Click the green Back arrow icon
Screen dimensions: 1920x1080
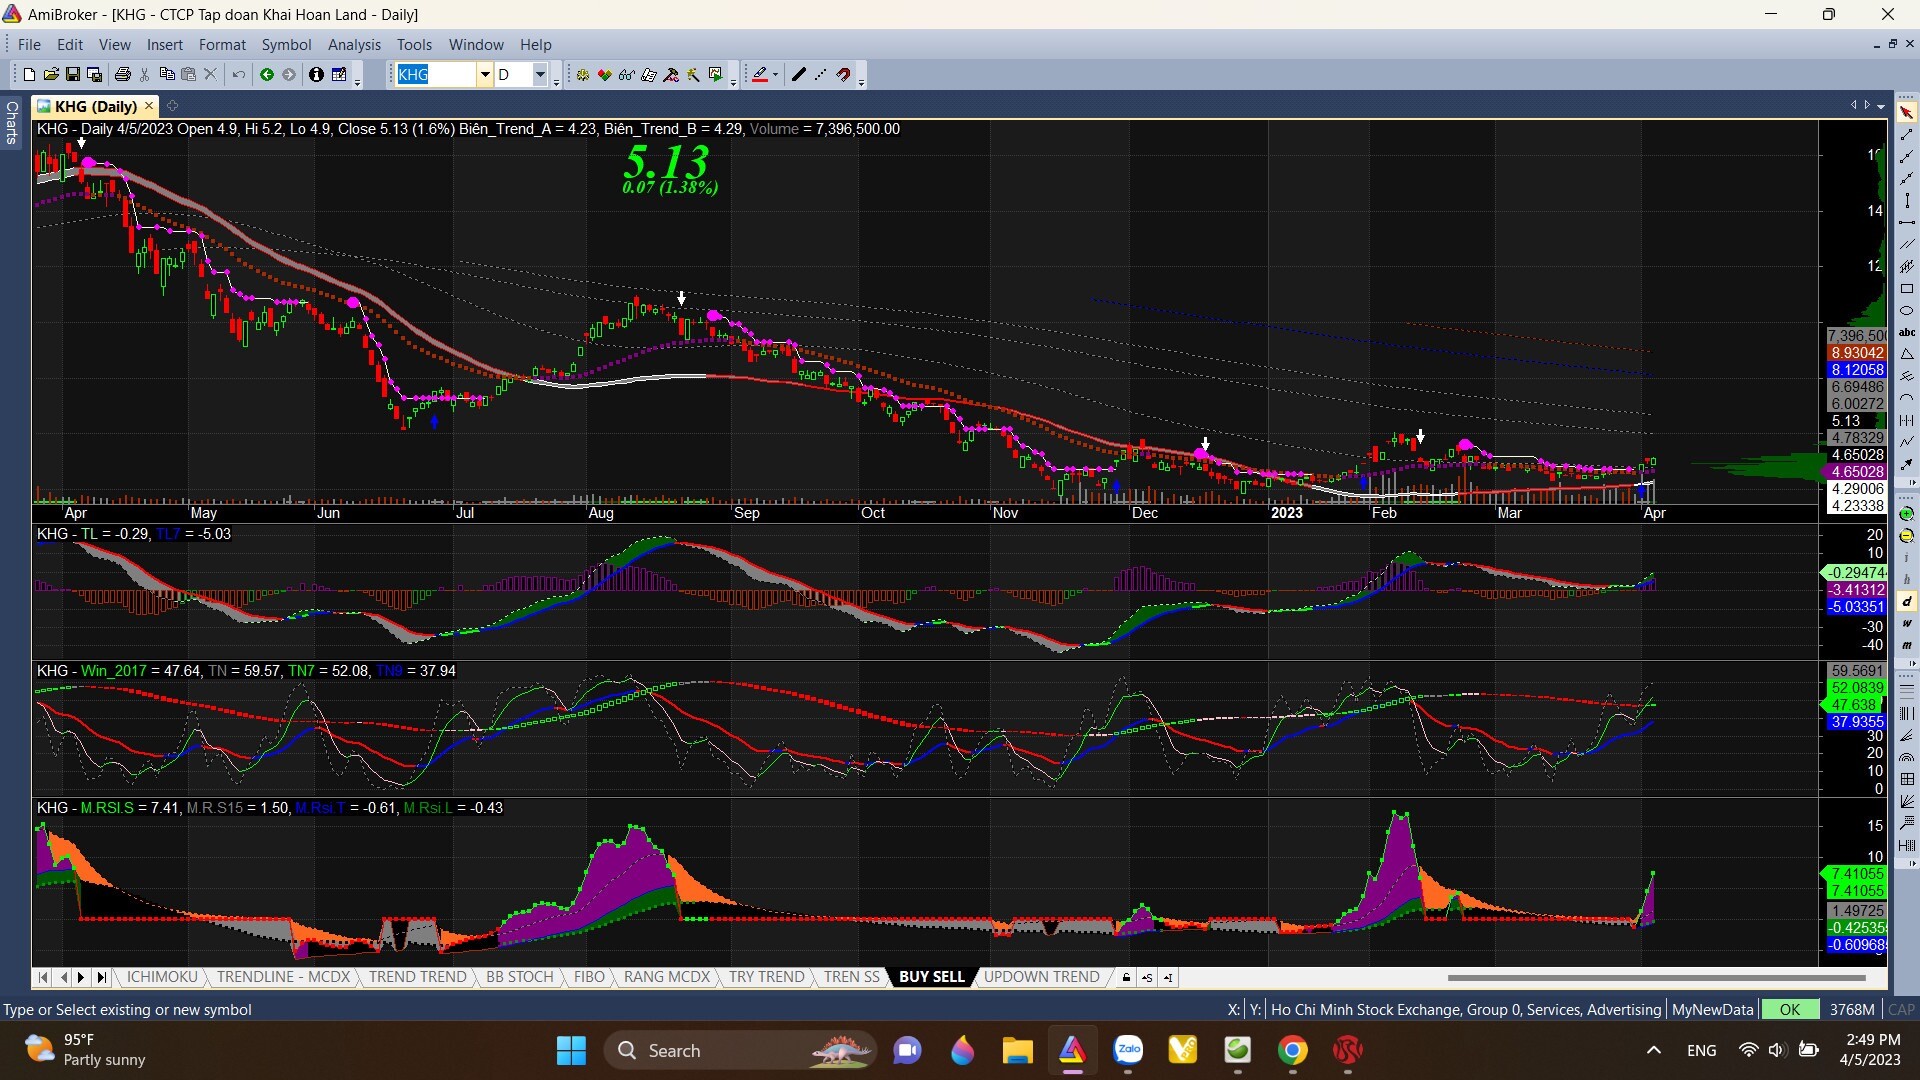pyautogui.click(x=267, y=75)
